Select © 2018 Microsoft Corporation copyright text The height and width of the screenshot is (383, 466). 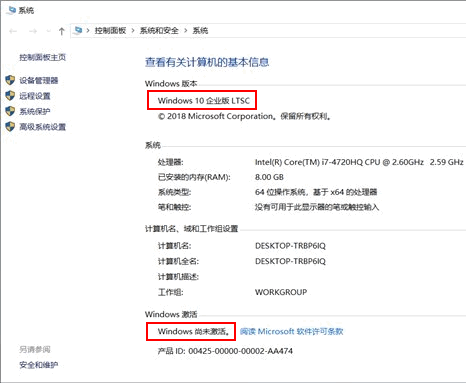[245, 116]
